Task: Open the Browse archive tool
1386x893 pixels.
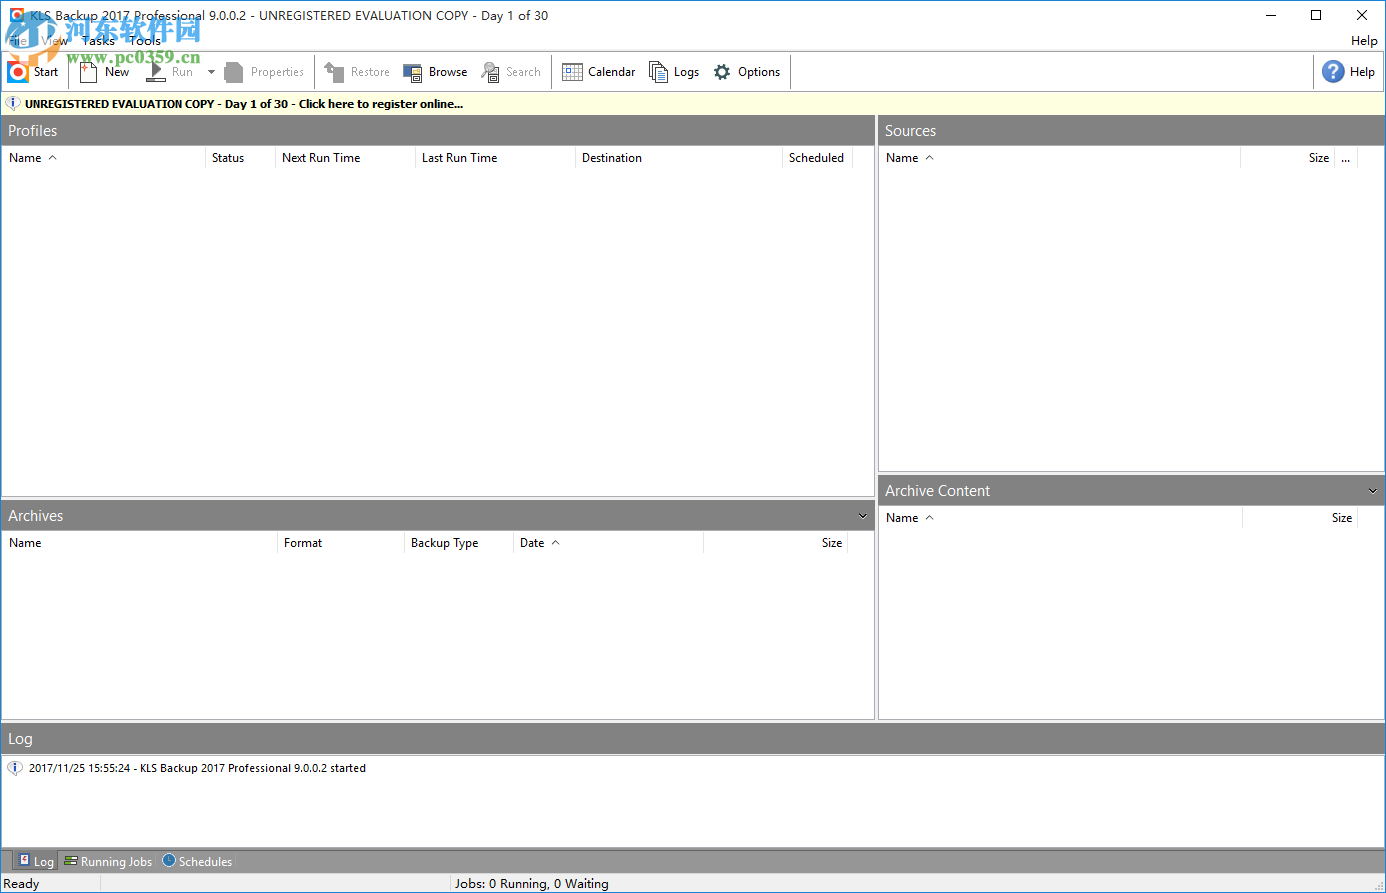Action: pos(435,72)
